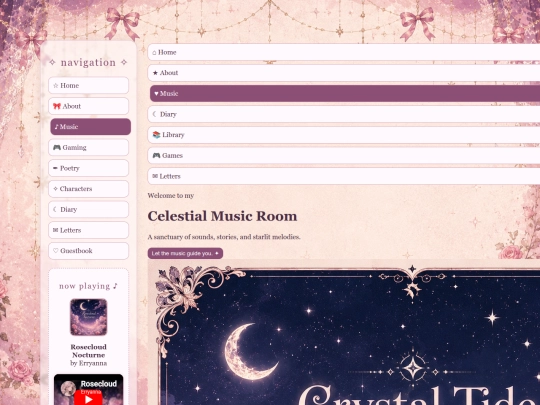Viewport: 540px width, 405px height.
Task: Click the star icon beside top About
Action: pos(155,73)
